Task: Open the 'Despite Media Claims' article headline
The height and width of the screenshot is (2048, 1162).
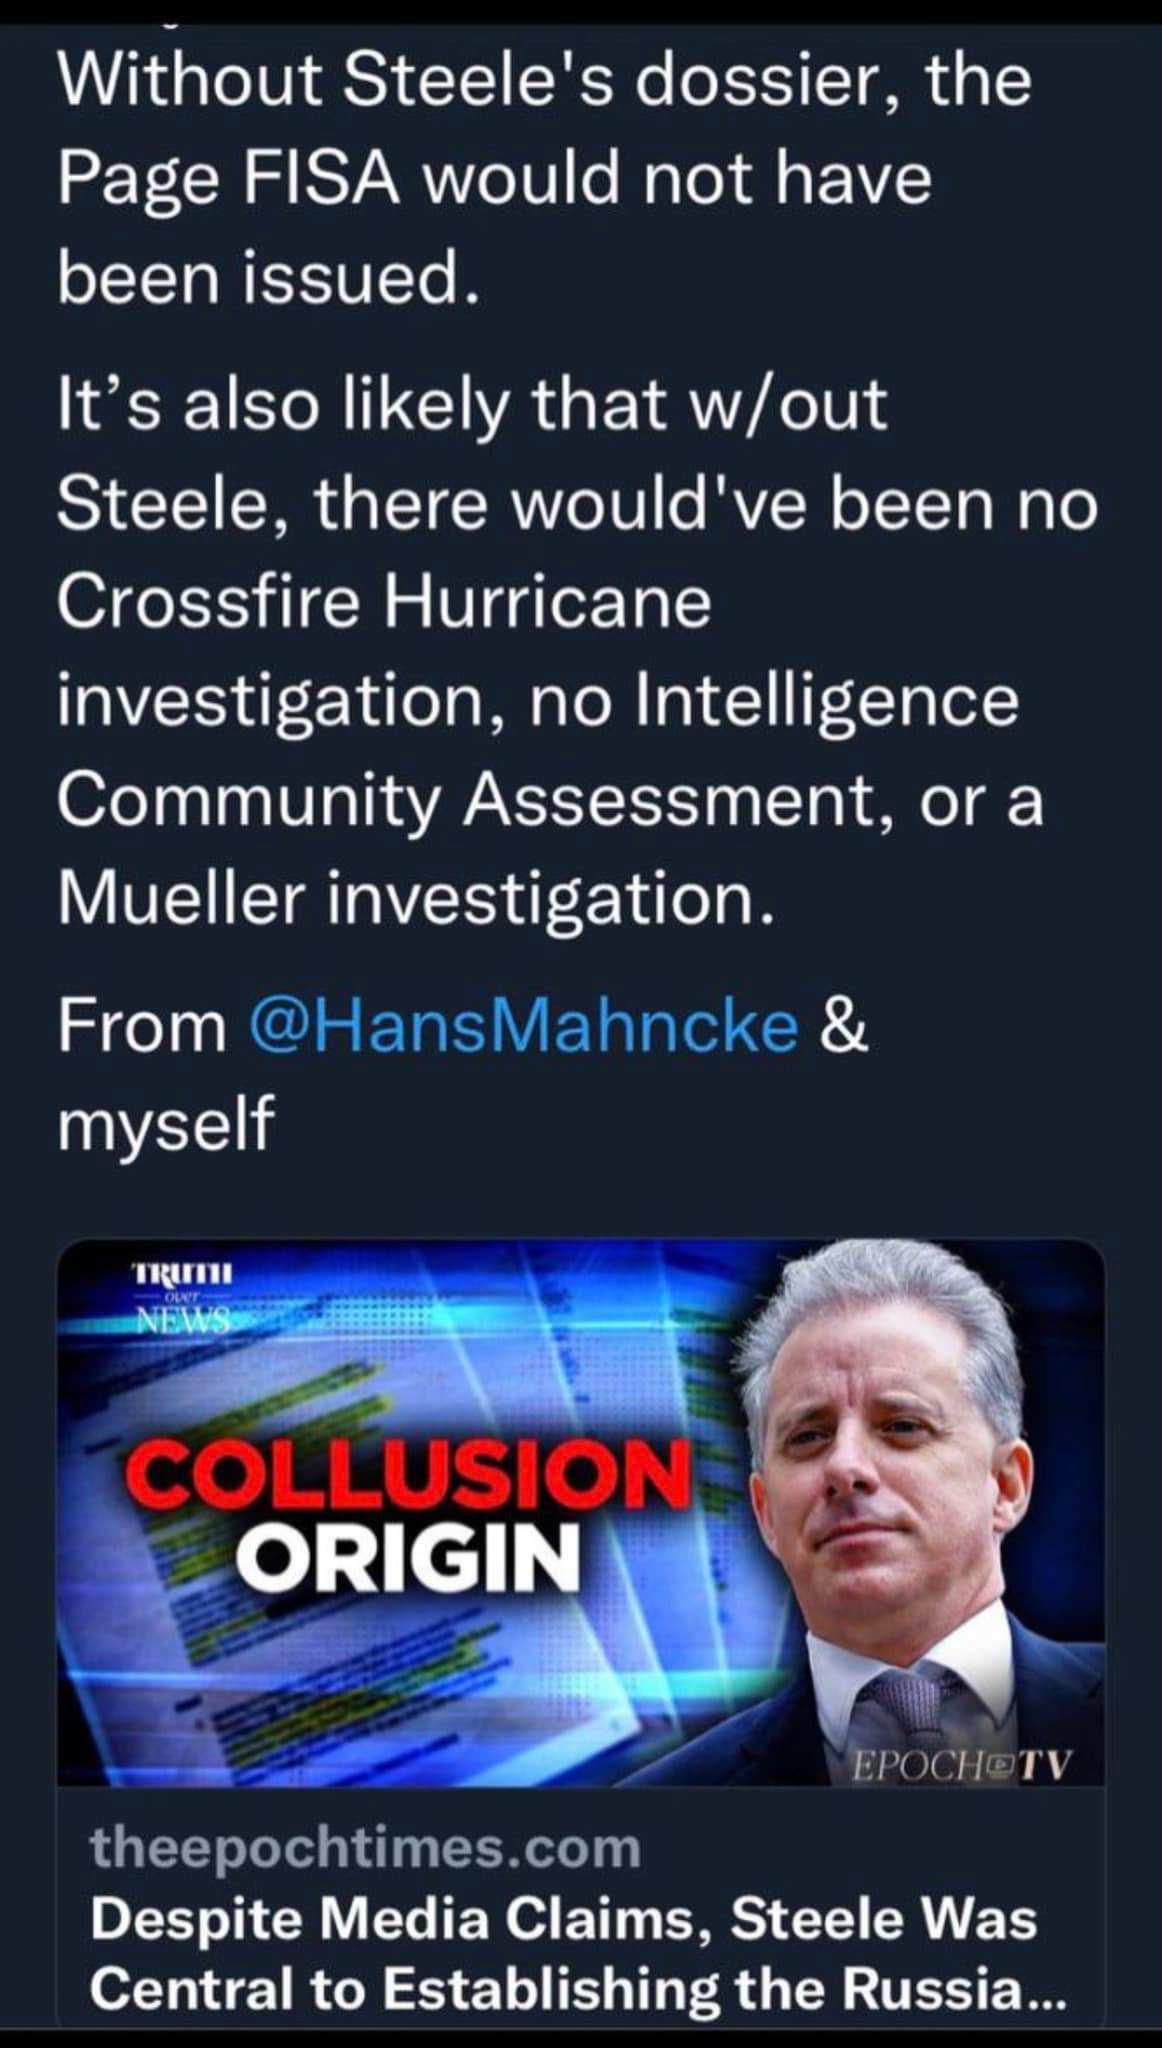Action: click(x=564, y=1919)
